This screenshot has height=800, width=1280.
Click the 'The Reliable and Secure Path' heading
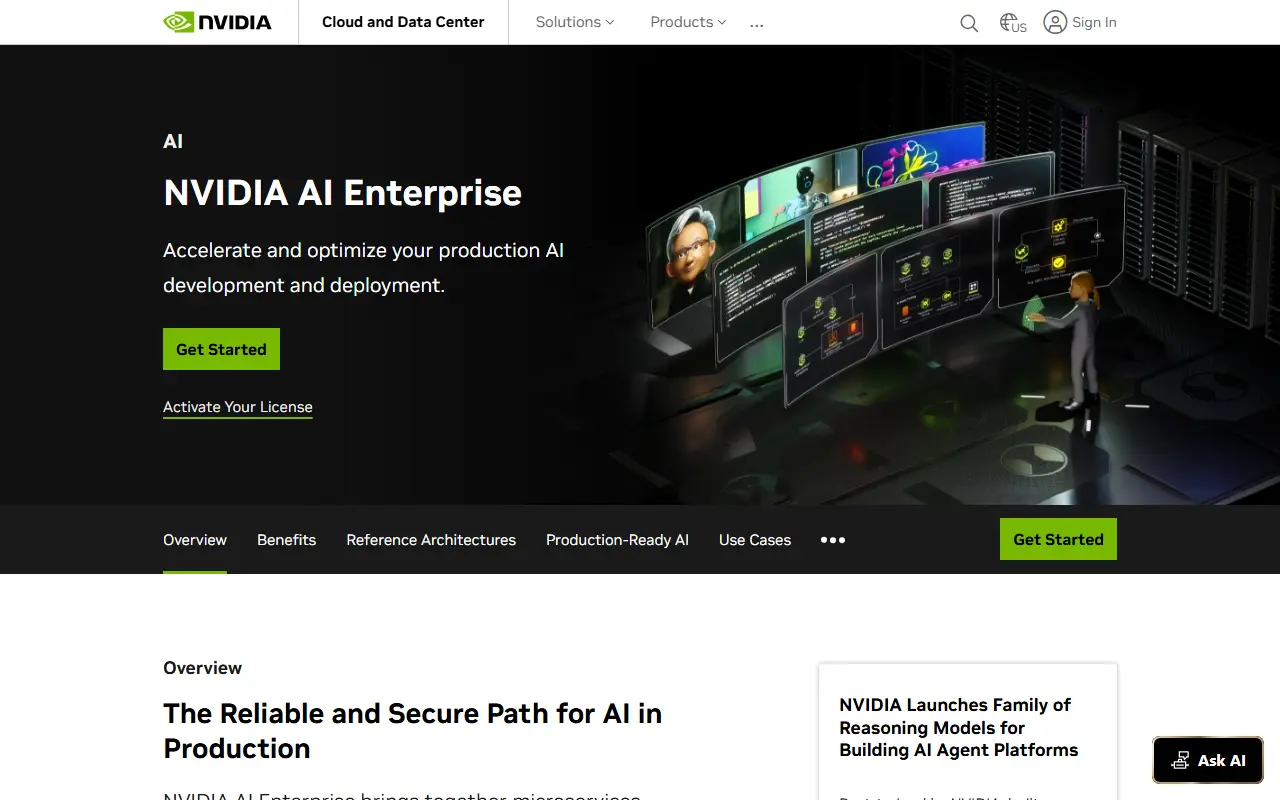point(412,731)
